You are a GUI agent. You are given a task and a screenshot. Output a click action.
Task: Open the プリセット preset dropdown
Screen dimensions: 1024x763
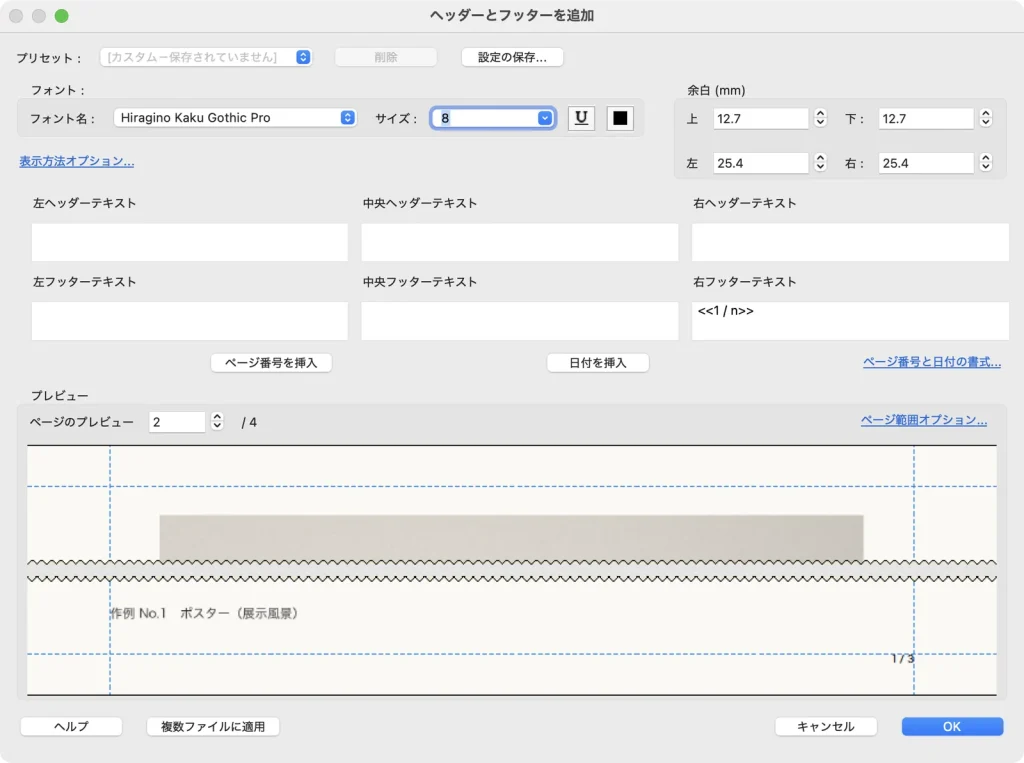tap(206, 57)
